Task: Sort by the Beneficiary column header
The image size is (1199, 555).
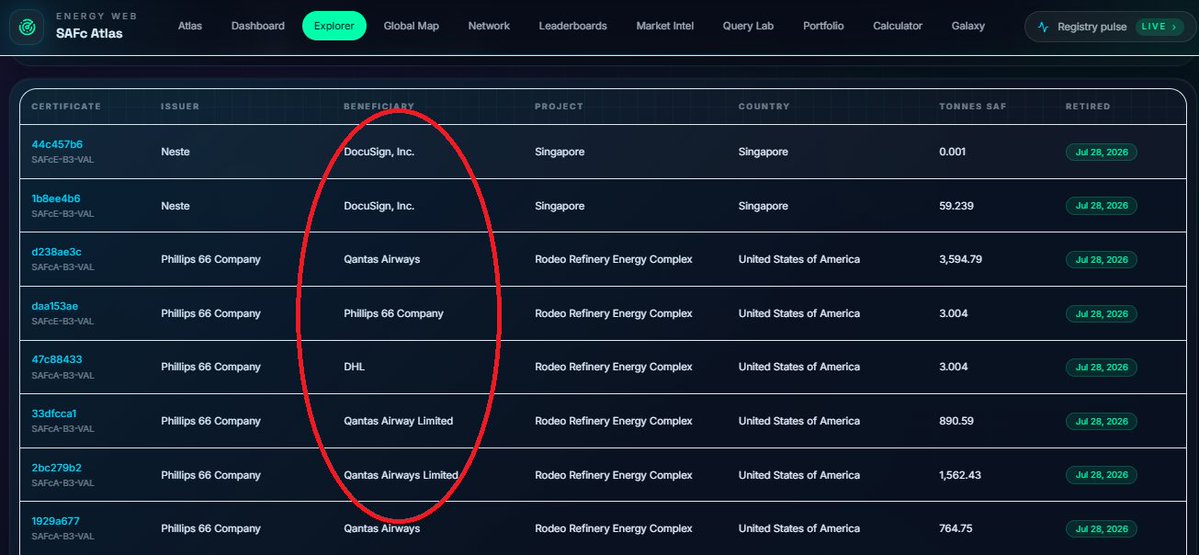Action: tap(379, 106)
